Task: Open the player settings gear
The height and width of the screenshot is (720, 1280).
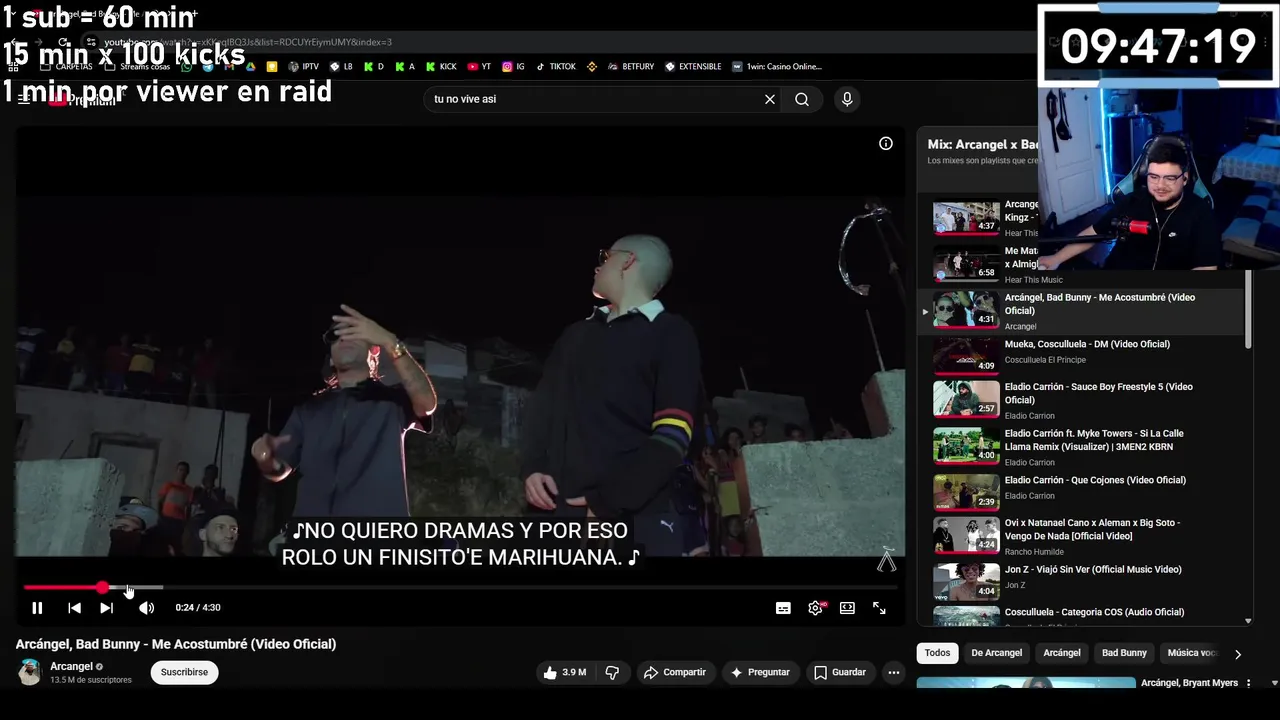Action: pyautogui.click(x=816, y=608)
